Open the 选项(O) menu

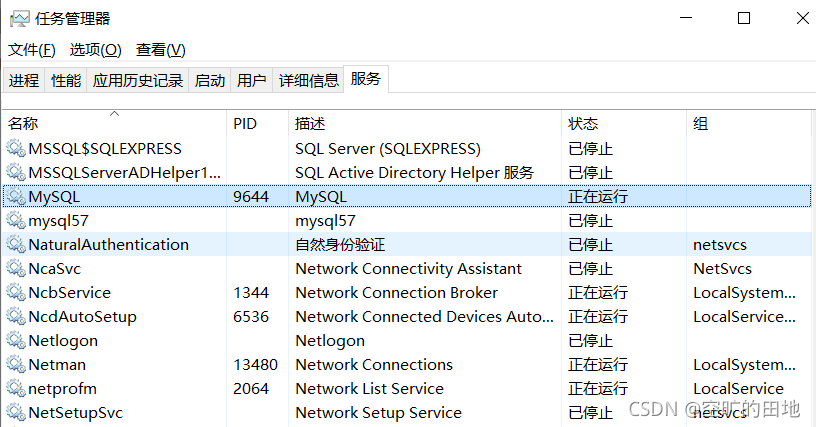click(96, 50)
